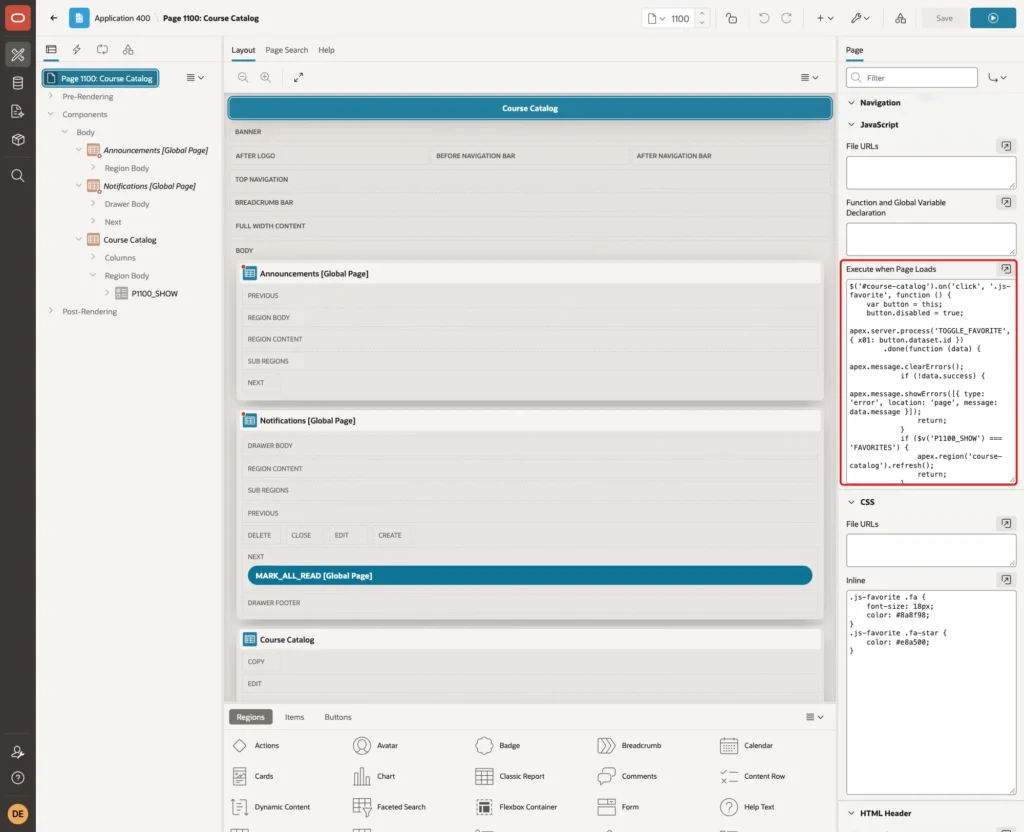Switch to Shared Components tab in tree pane
Screen dimensions: 1024x832
click(x=128, y=50)
